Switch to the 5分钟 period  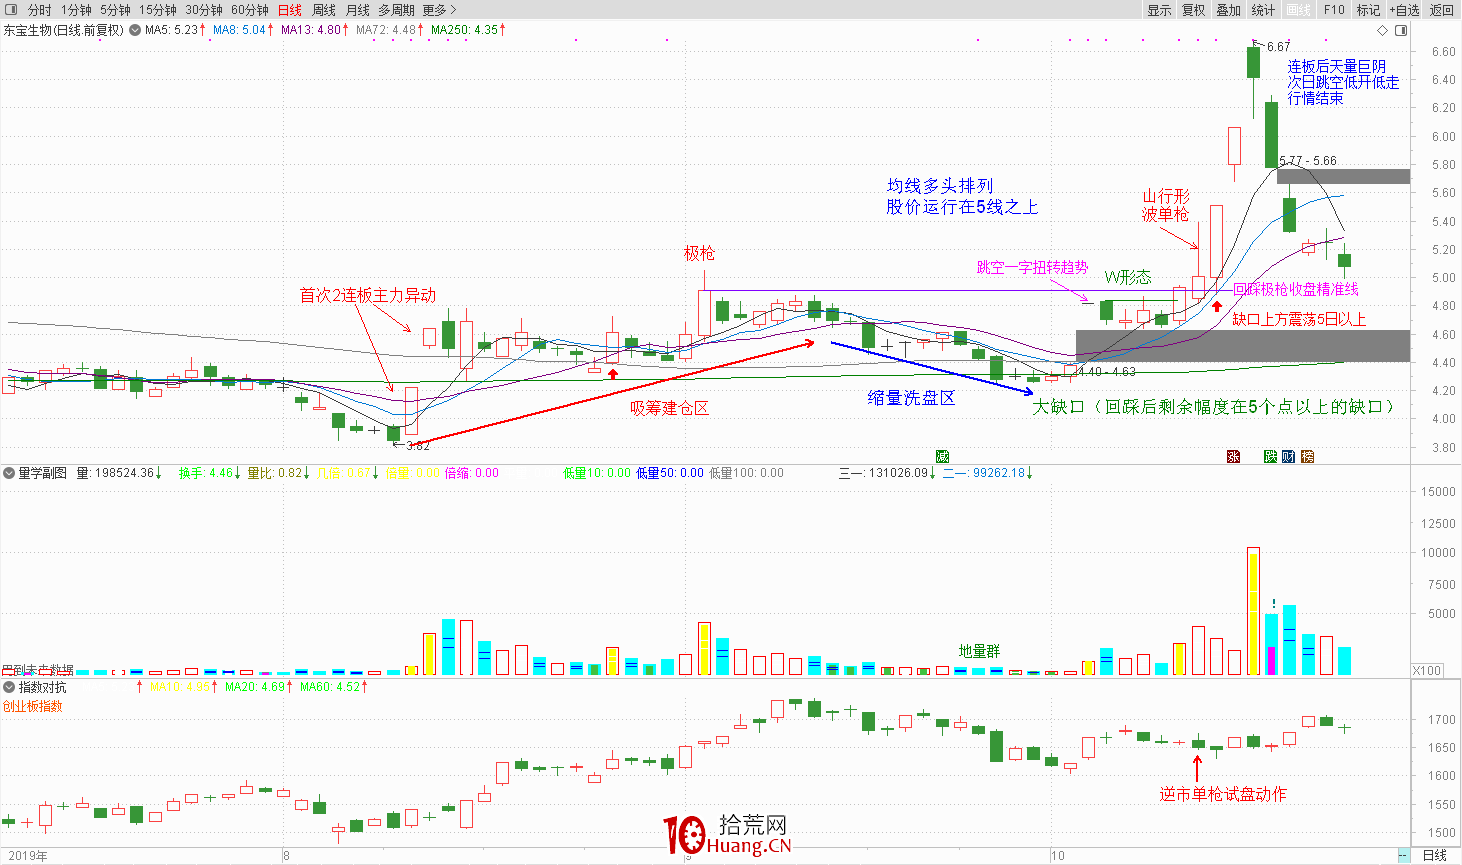pyautogui.click(x=115, y=10)
